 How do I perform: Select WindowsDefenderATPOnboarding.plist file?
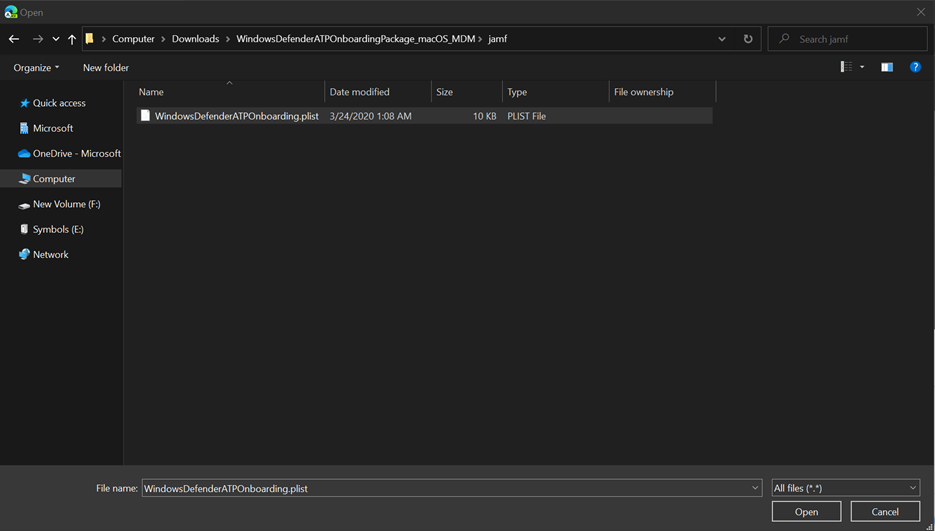tap(424, 116)
